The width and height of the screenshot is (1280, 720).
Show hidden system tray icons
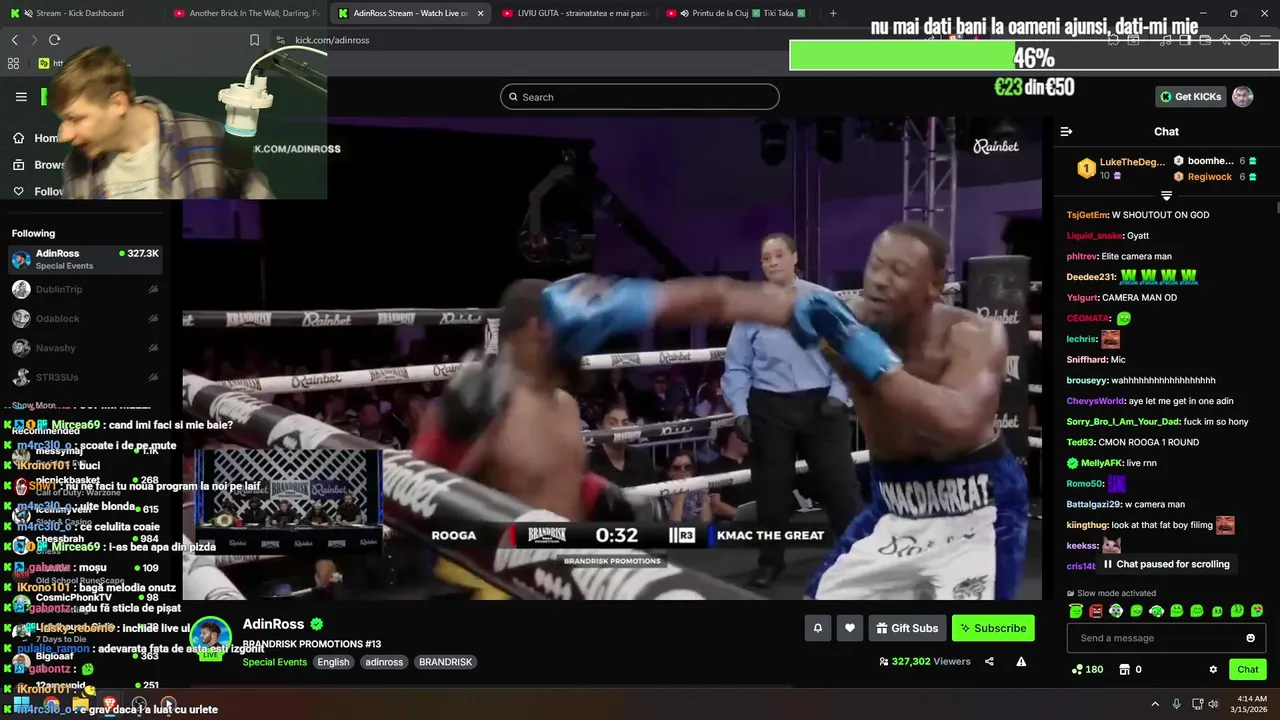pyautogui.click(x=1155, y=704)
